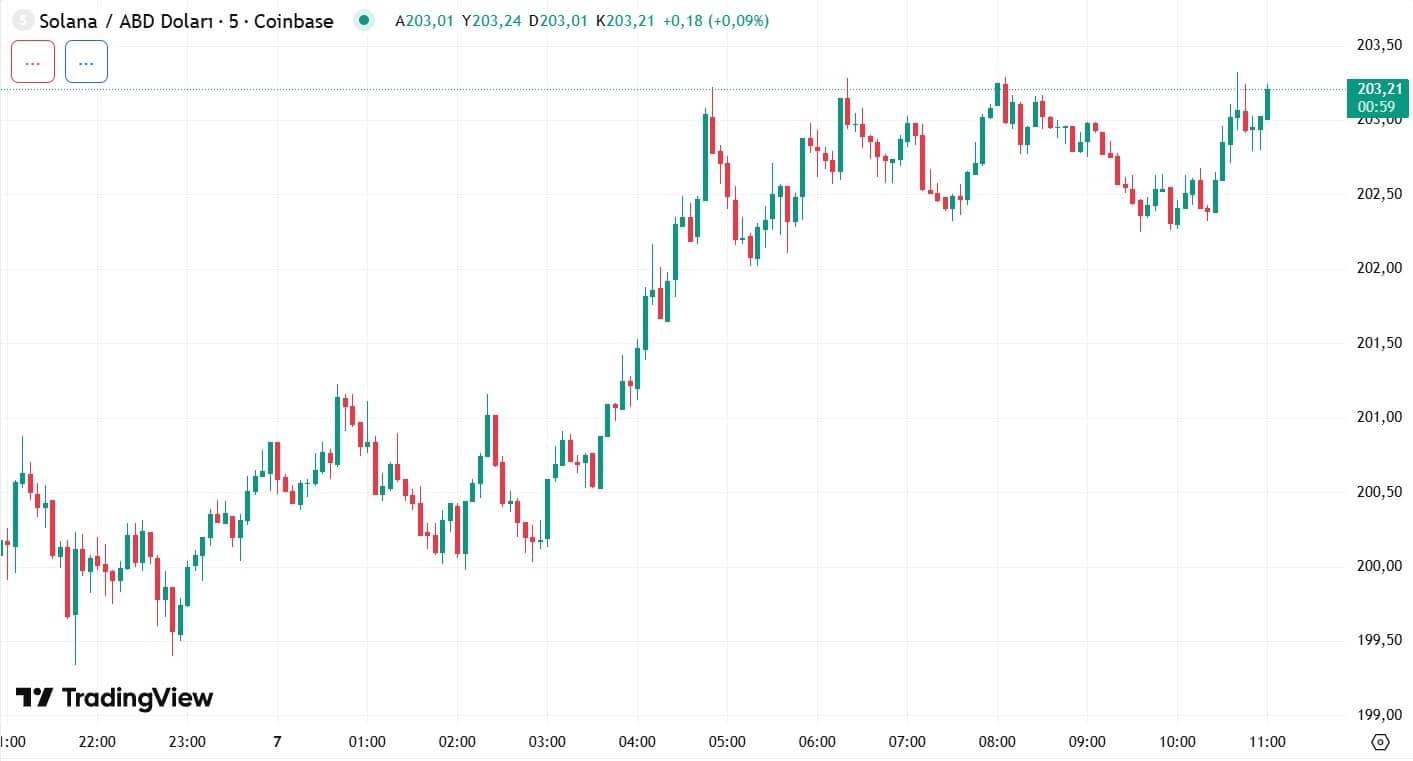The height and width of the screenshot is (761, 1413).
Task: Click the 203,50 price scale label
Action: click(x=1379, y=45)
